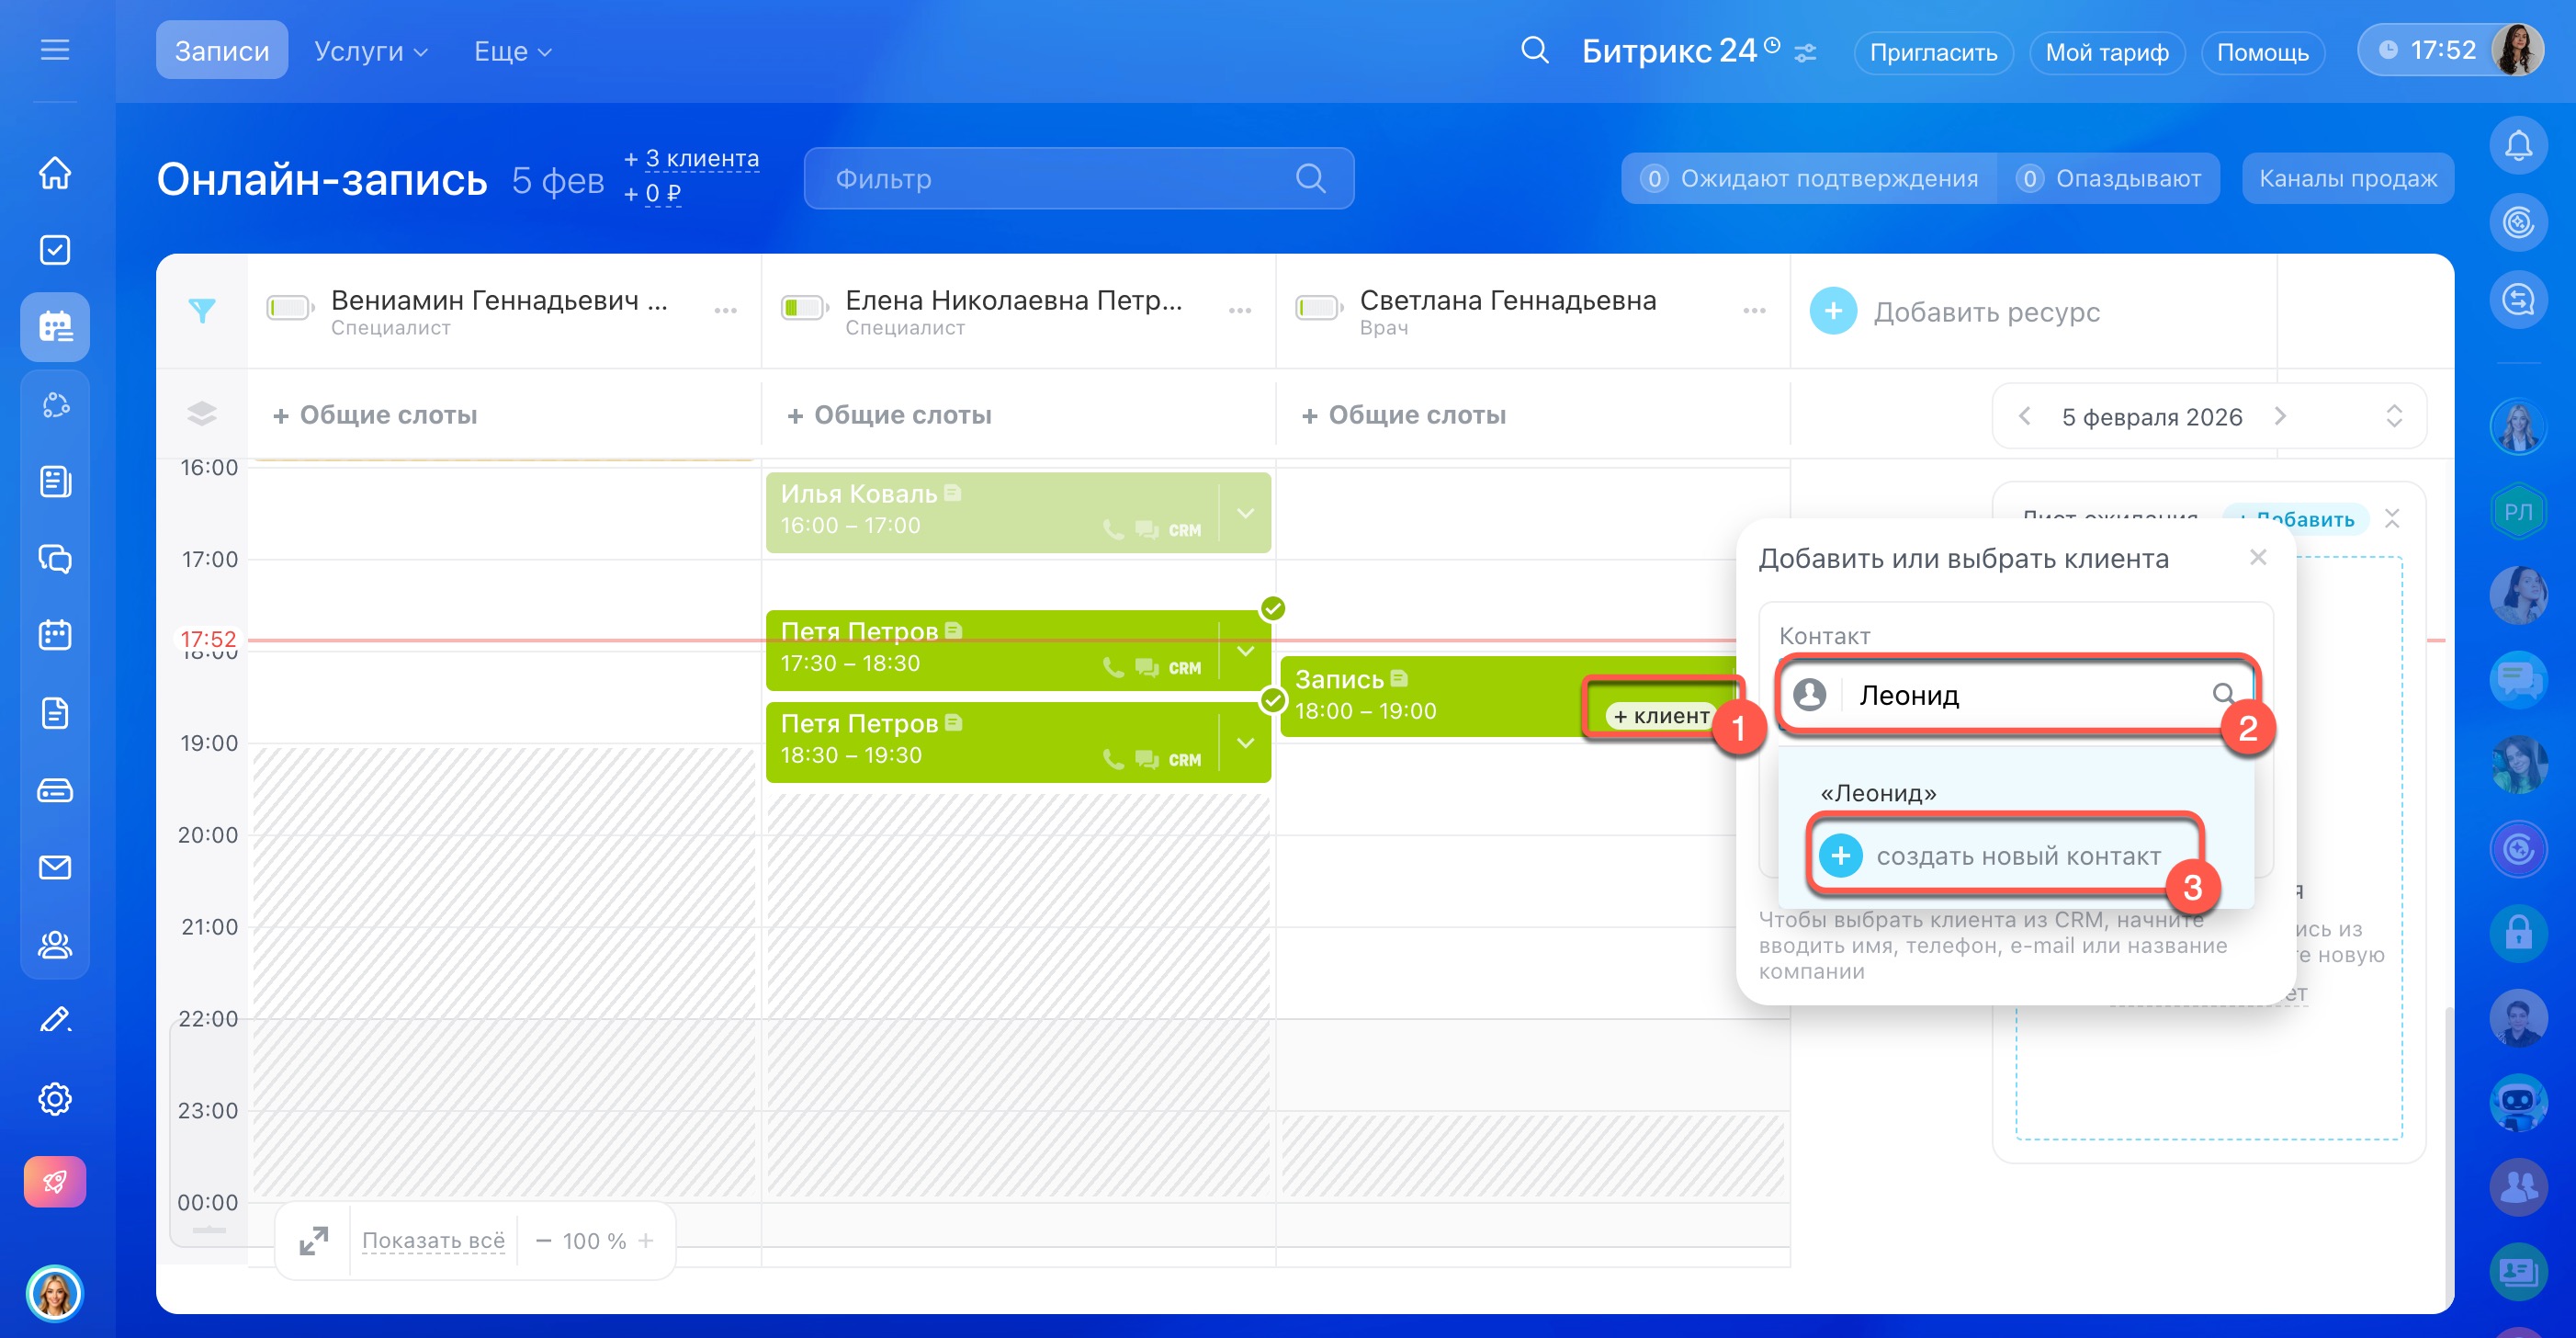Open the Услуги dropdown menu
Screen dimensions: 2576x1338
coord(370,51)
